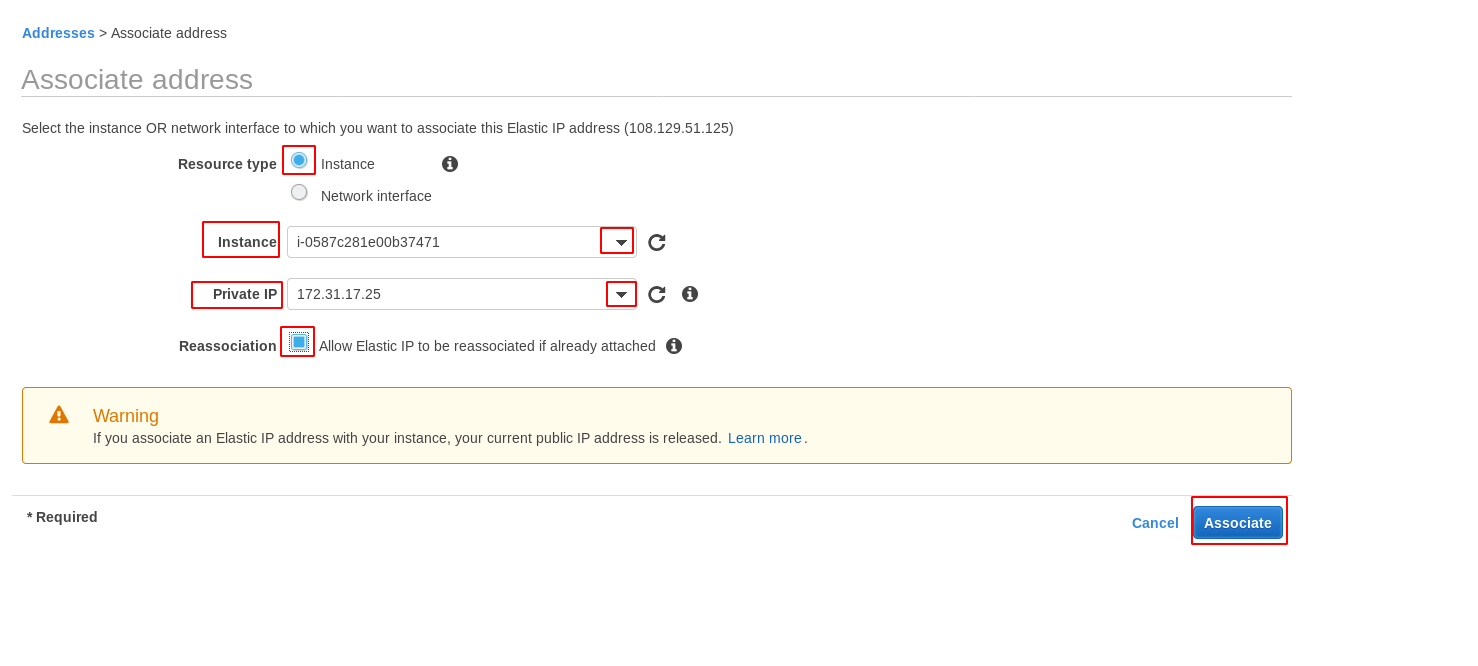Viewport: 1478px width, 666px height.
Task: Refresh the Private IP list
Action: 656,294
